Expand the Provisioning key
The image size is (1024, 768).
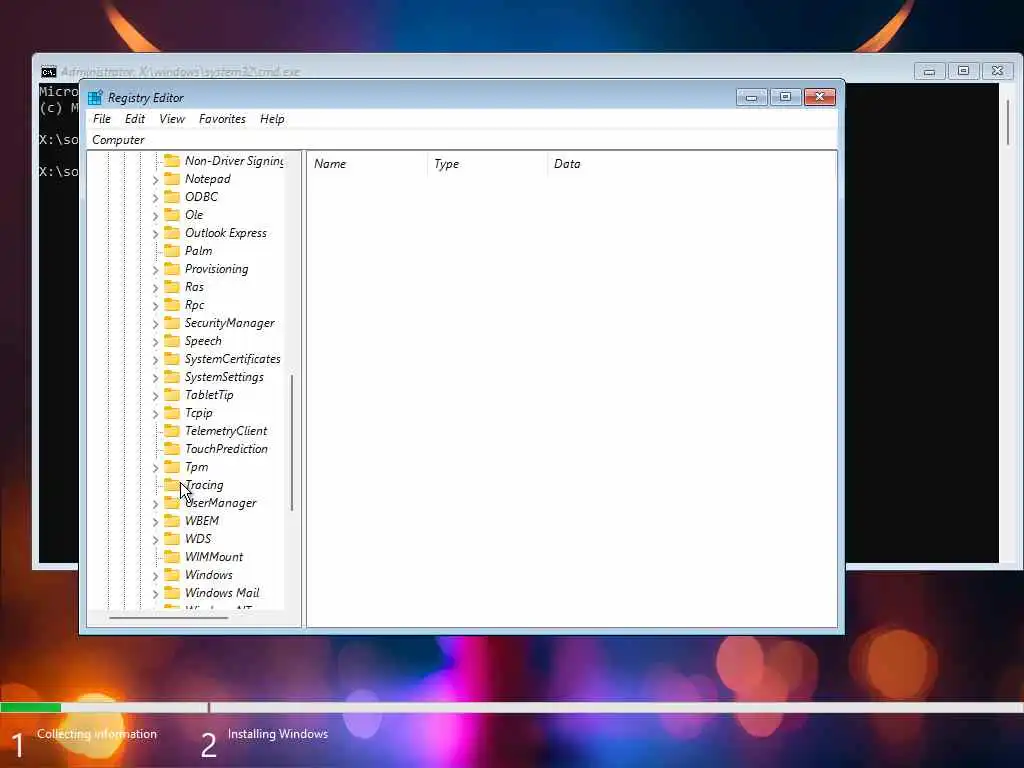pyautogui.click(x=155, y=270)
